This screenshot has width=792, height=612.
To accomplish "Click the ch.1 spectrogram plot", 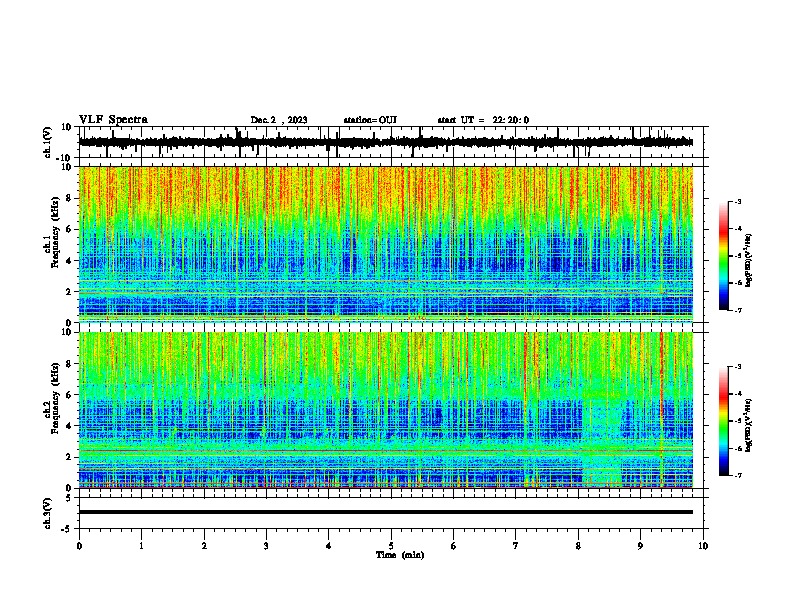I will pos(386,244).
